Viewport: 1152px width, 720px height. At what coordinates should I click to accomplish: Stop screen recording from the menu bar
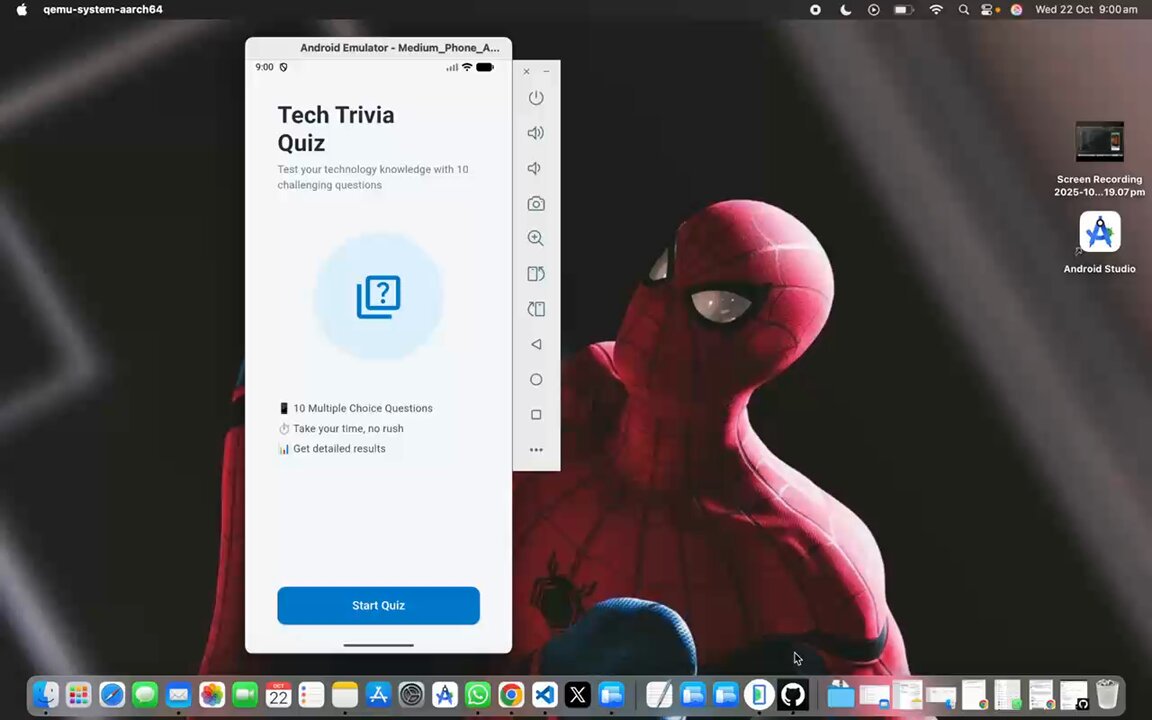(x=816, y=10)
